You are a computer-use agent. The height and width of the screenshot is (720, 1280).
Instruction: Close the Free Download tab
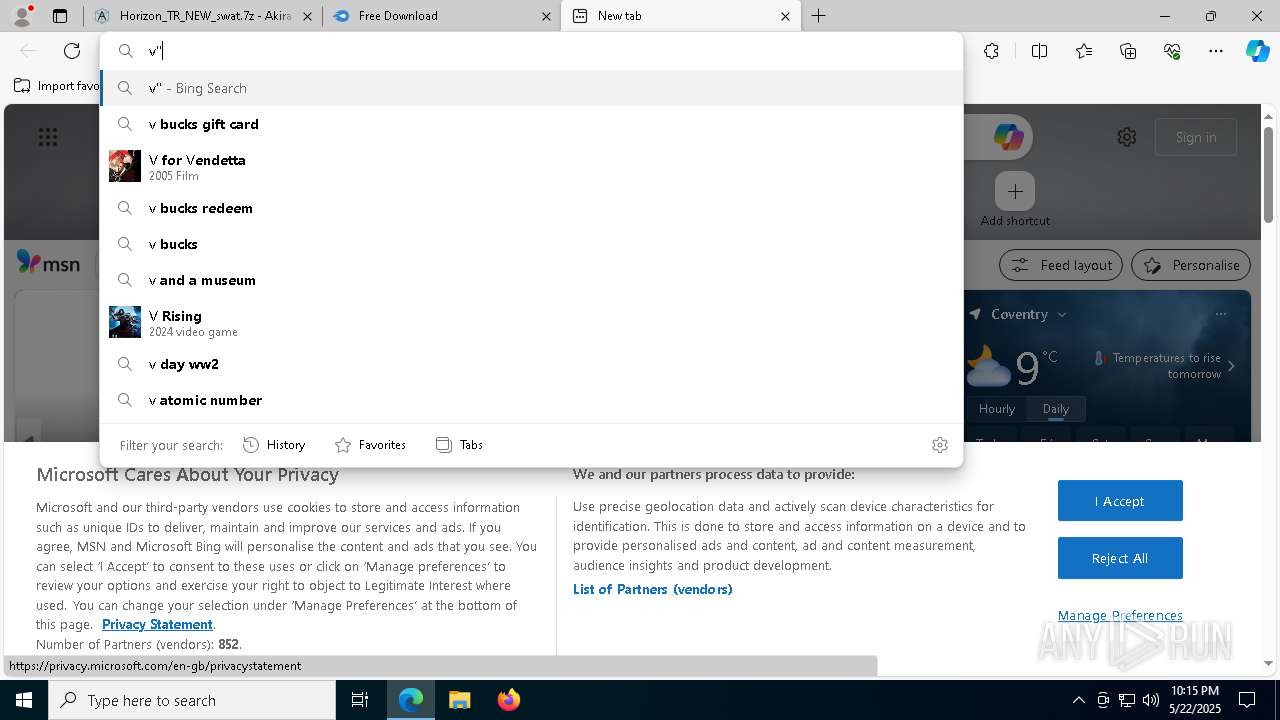[546, 16]
